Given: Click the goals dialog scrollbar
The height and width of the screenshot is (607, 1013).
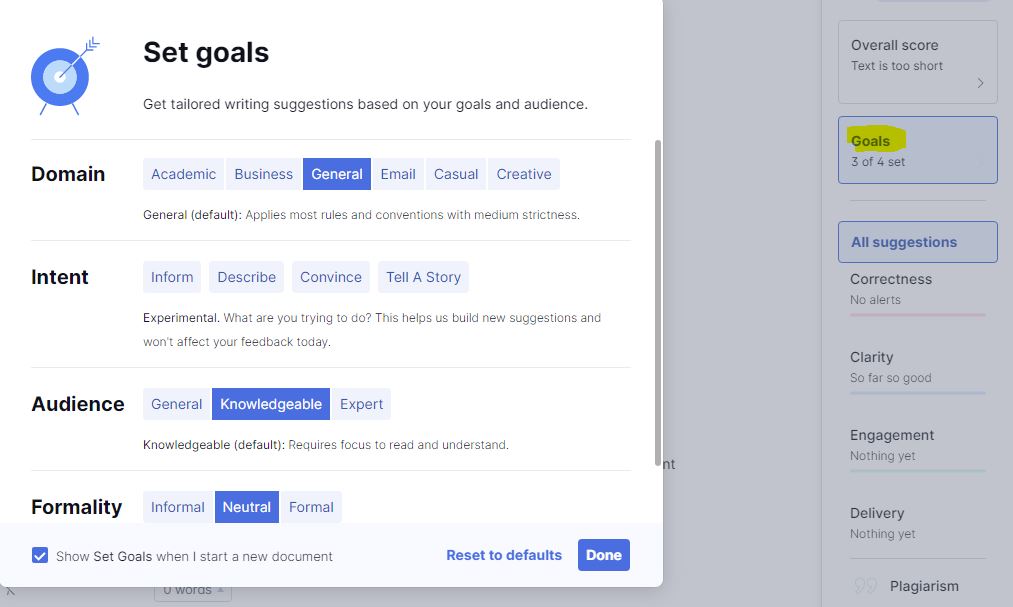Looking at the screenshot, I should tap(658, 302).
